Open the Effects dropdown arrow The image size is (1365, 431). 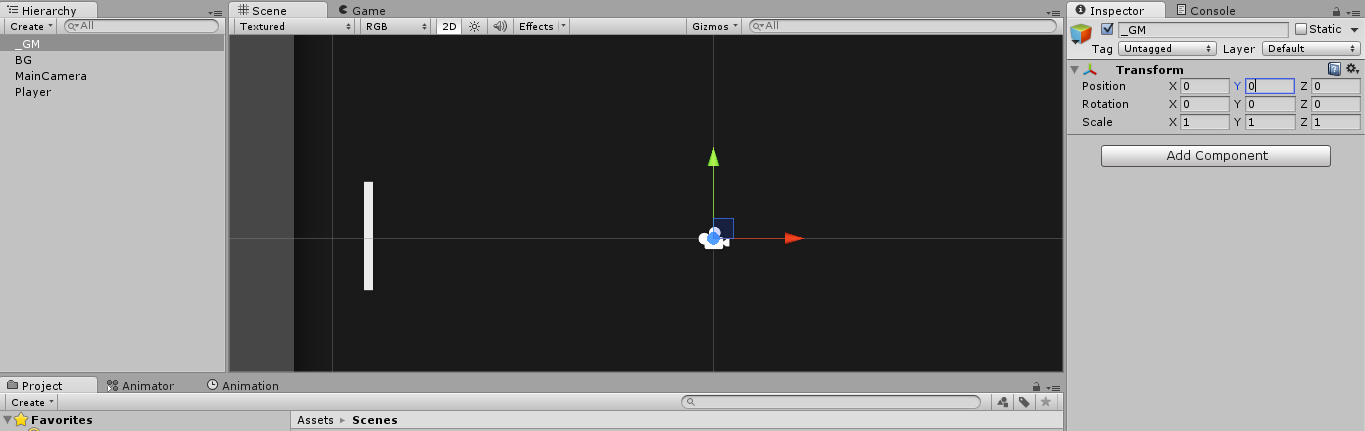563,26
